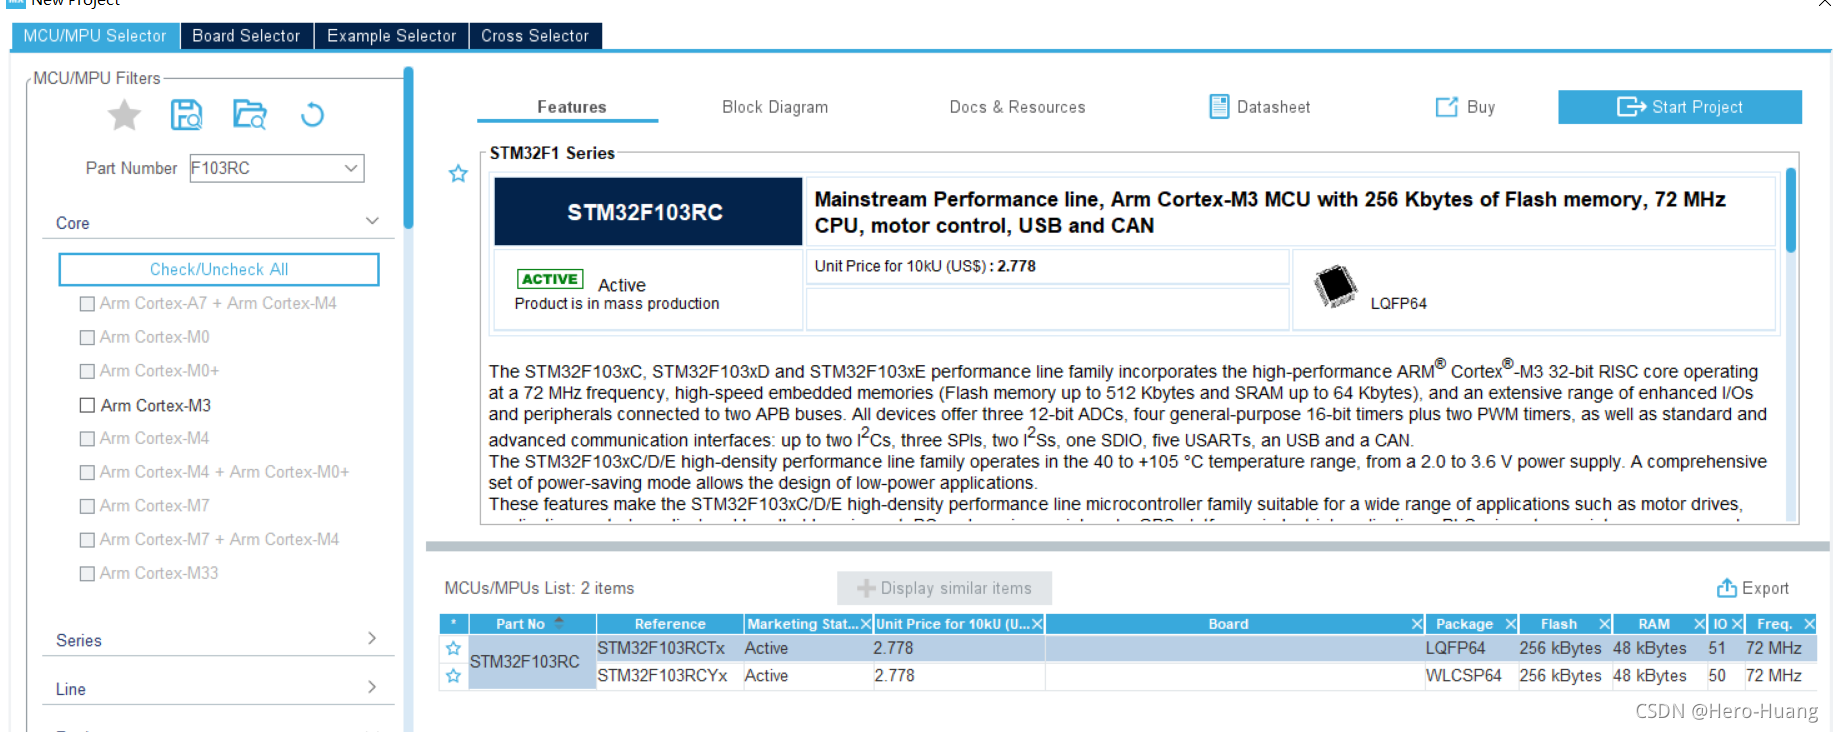Show favorite MCUs star filter icon
Screen dimensions: 1833x732
(124, 115)
